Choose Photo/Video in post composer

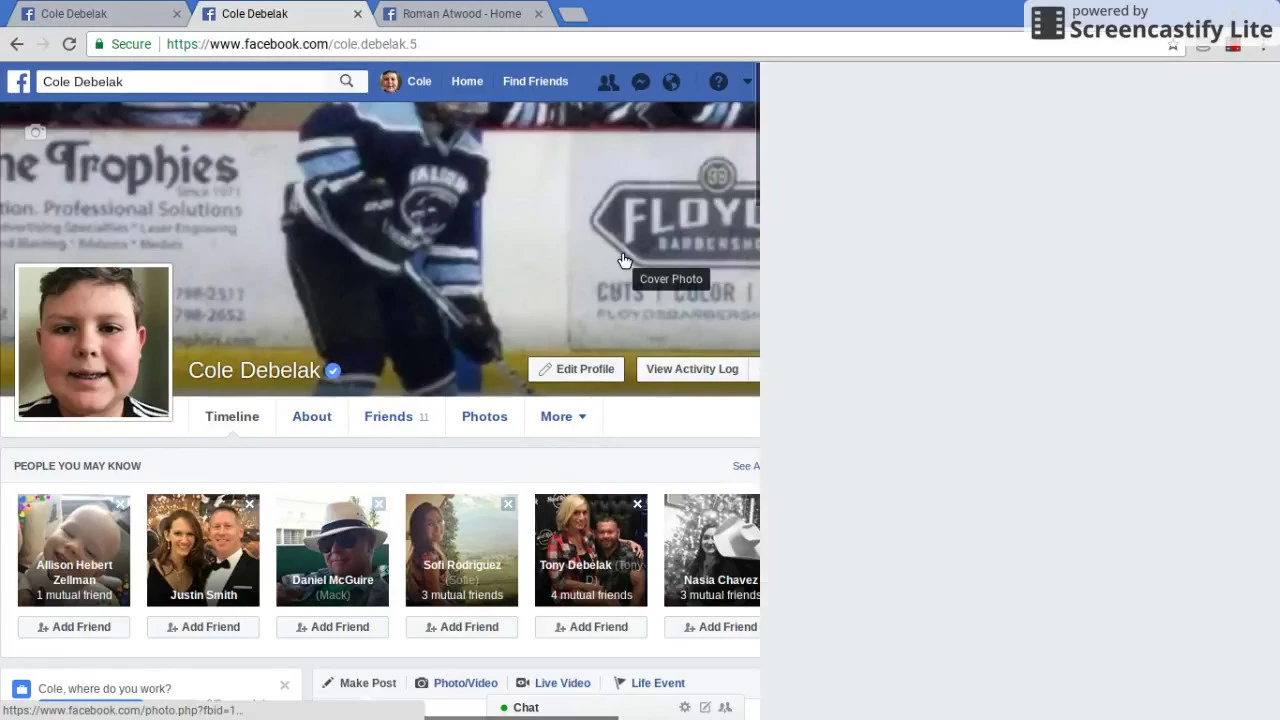[x=456, y=683]
